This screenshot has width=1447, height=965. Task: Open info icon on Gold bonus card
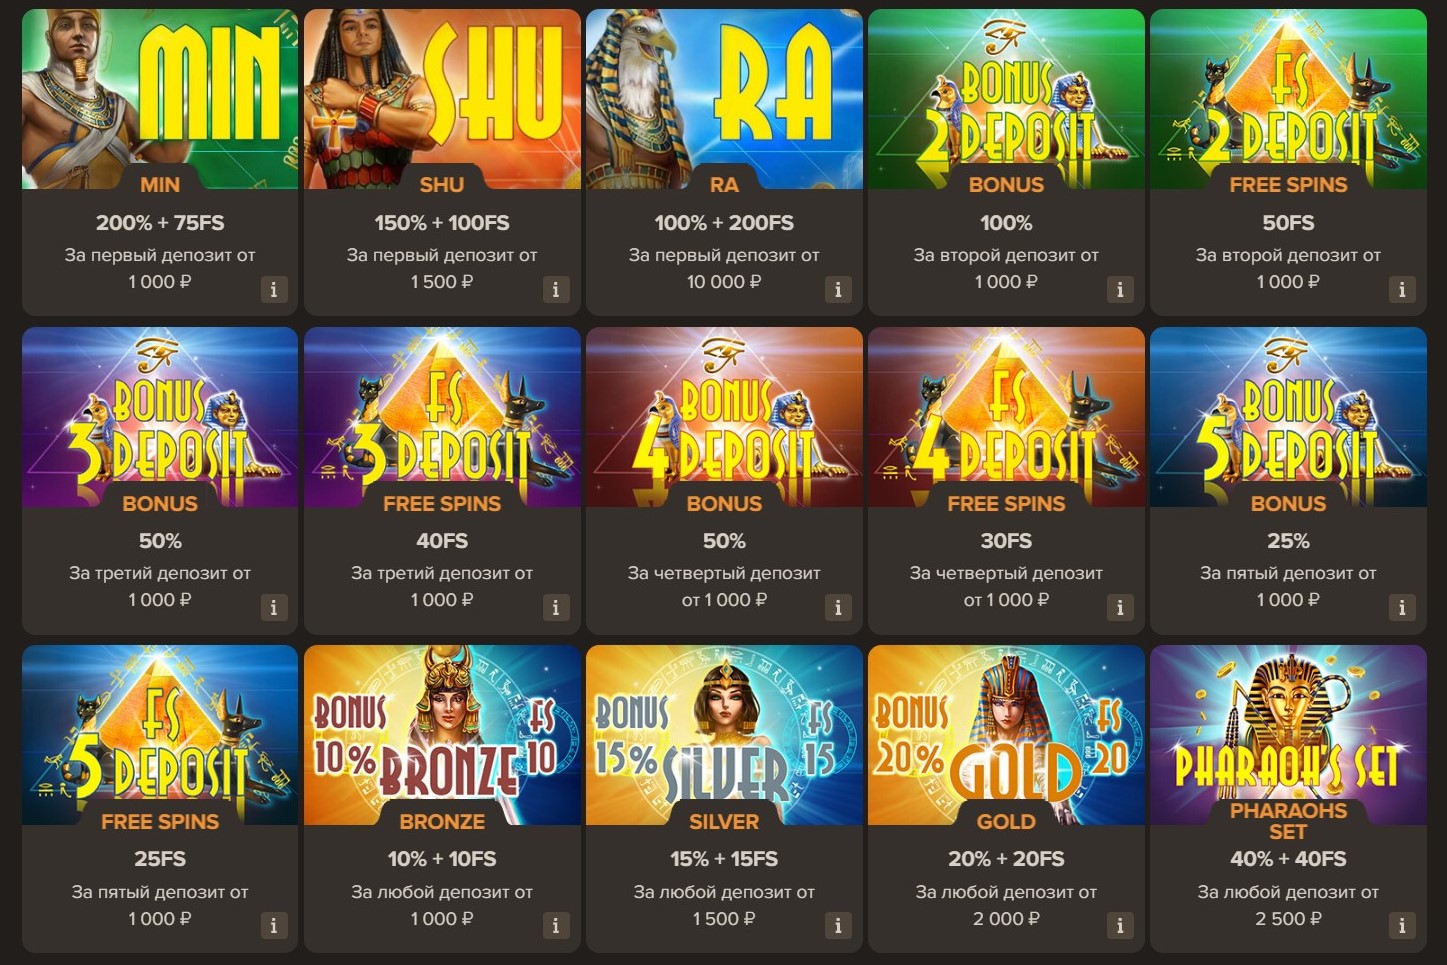click(1120, 926)
